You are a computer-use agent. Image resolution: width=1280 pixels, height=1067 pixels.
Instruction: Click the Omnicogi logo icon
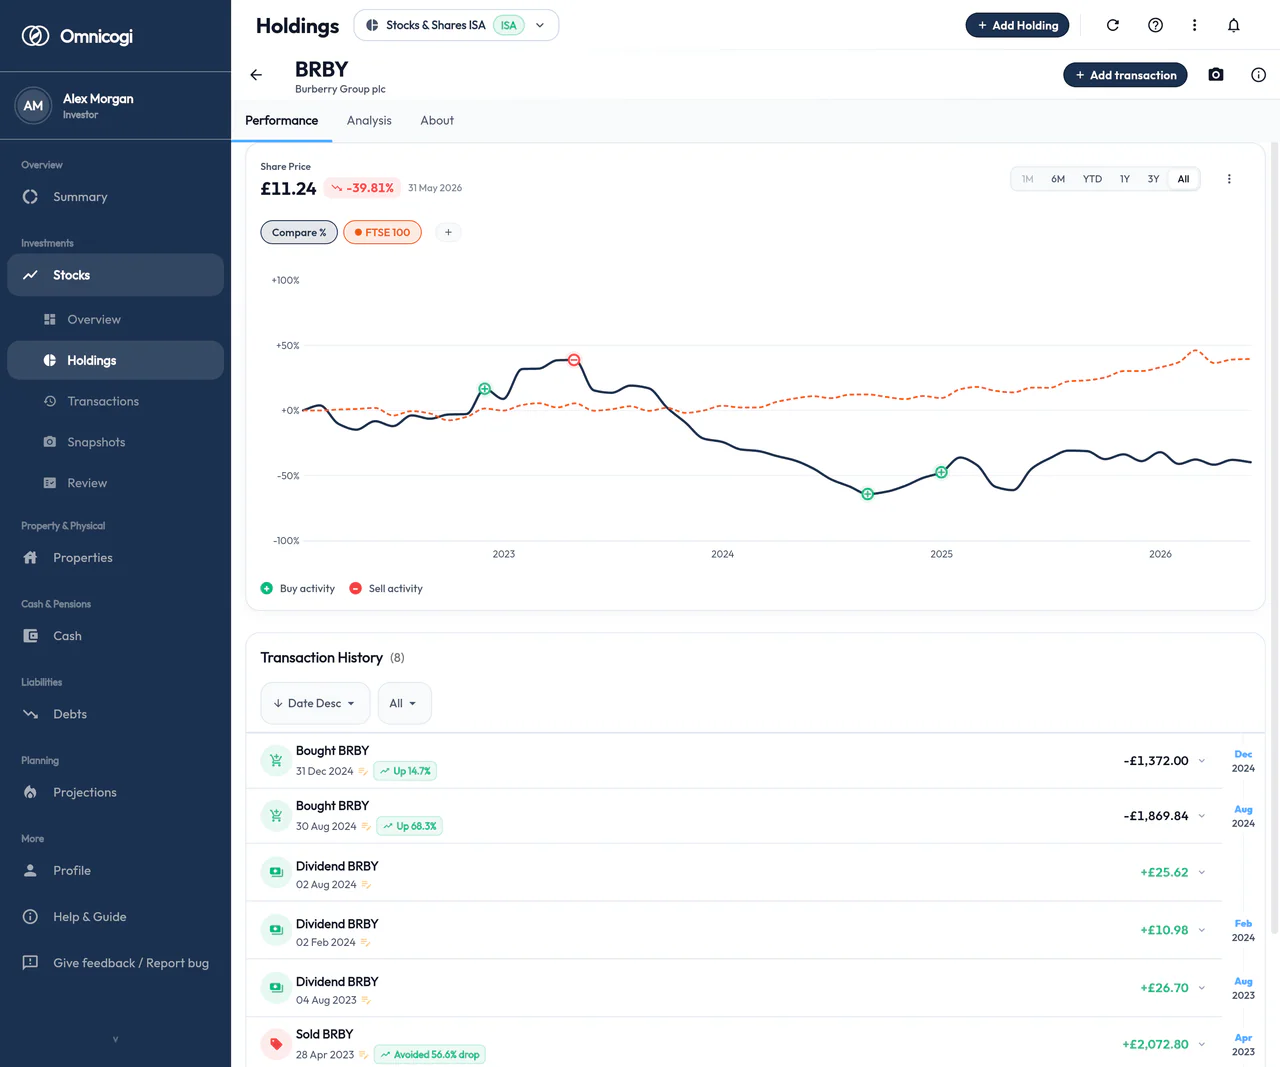click(35, 36)
